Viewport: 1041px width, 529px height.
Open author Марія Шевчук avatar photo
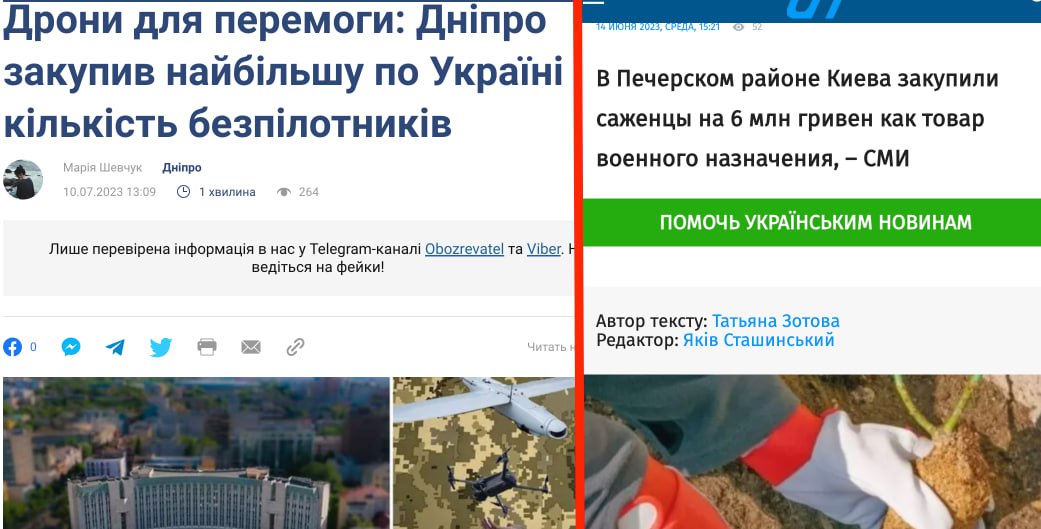23,179
